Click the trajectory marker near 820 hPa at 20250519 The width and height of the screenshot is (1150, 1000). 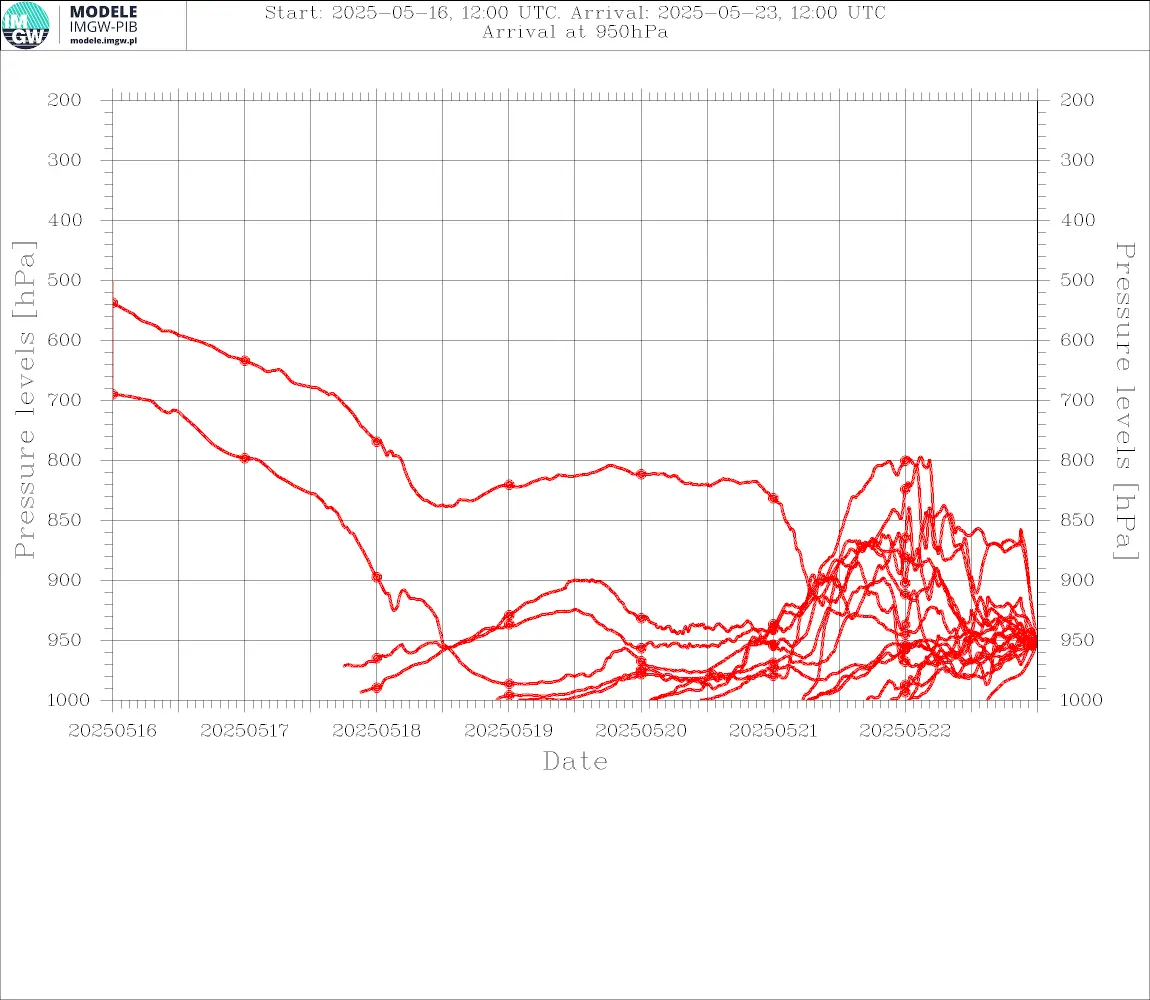[509, 485]
